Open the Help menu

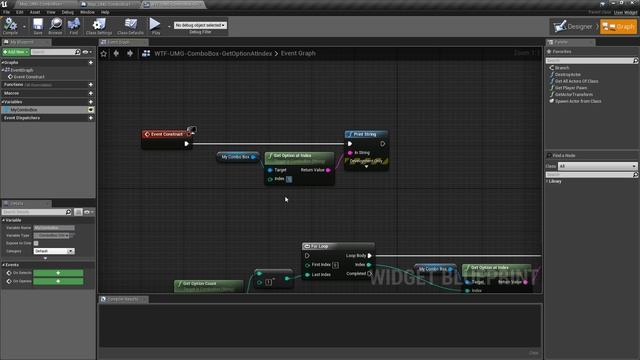[105, 12]
